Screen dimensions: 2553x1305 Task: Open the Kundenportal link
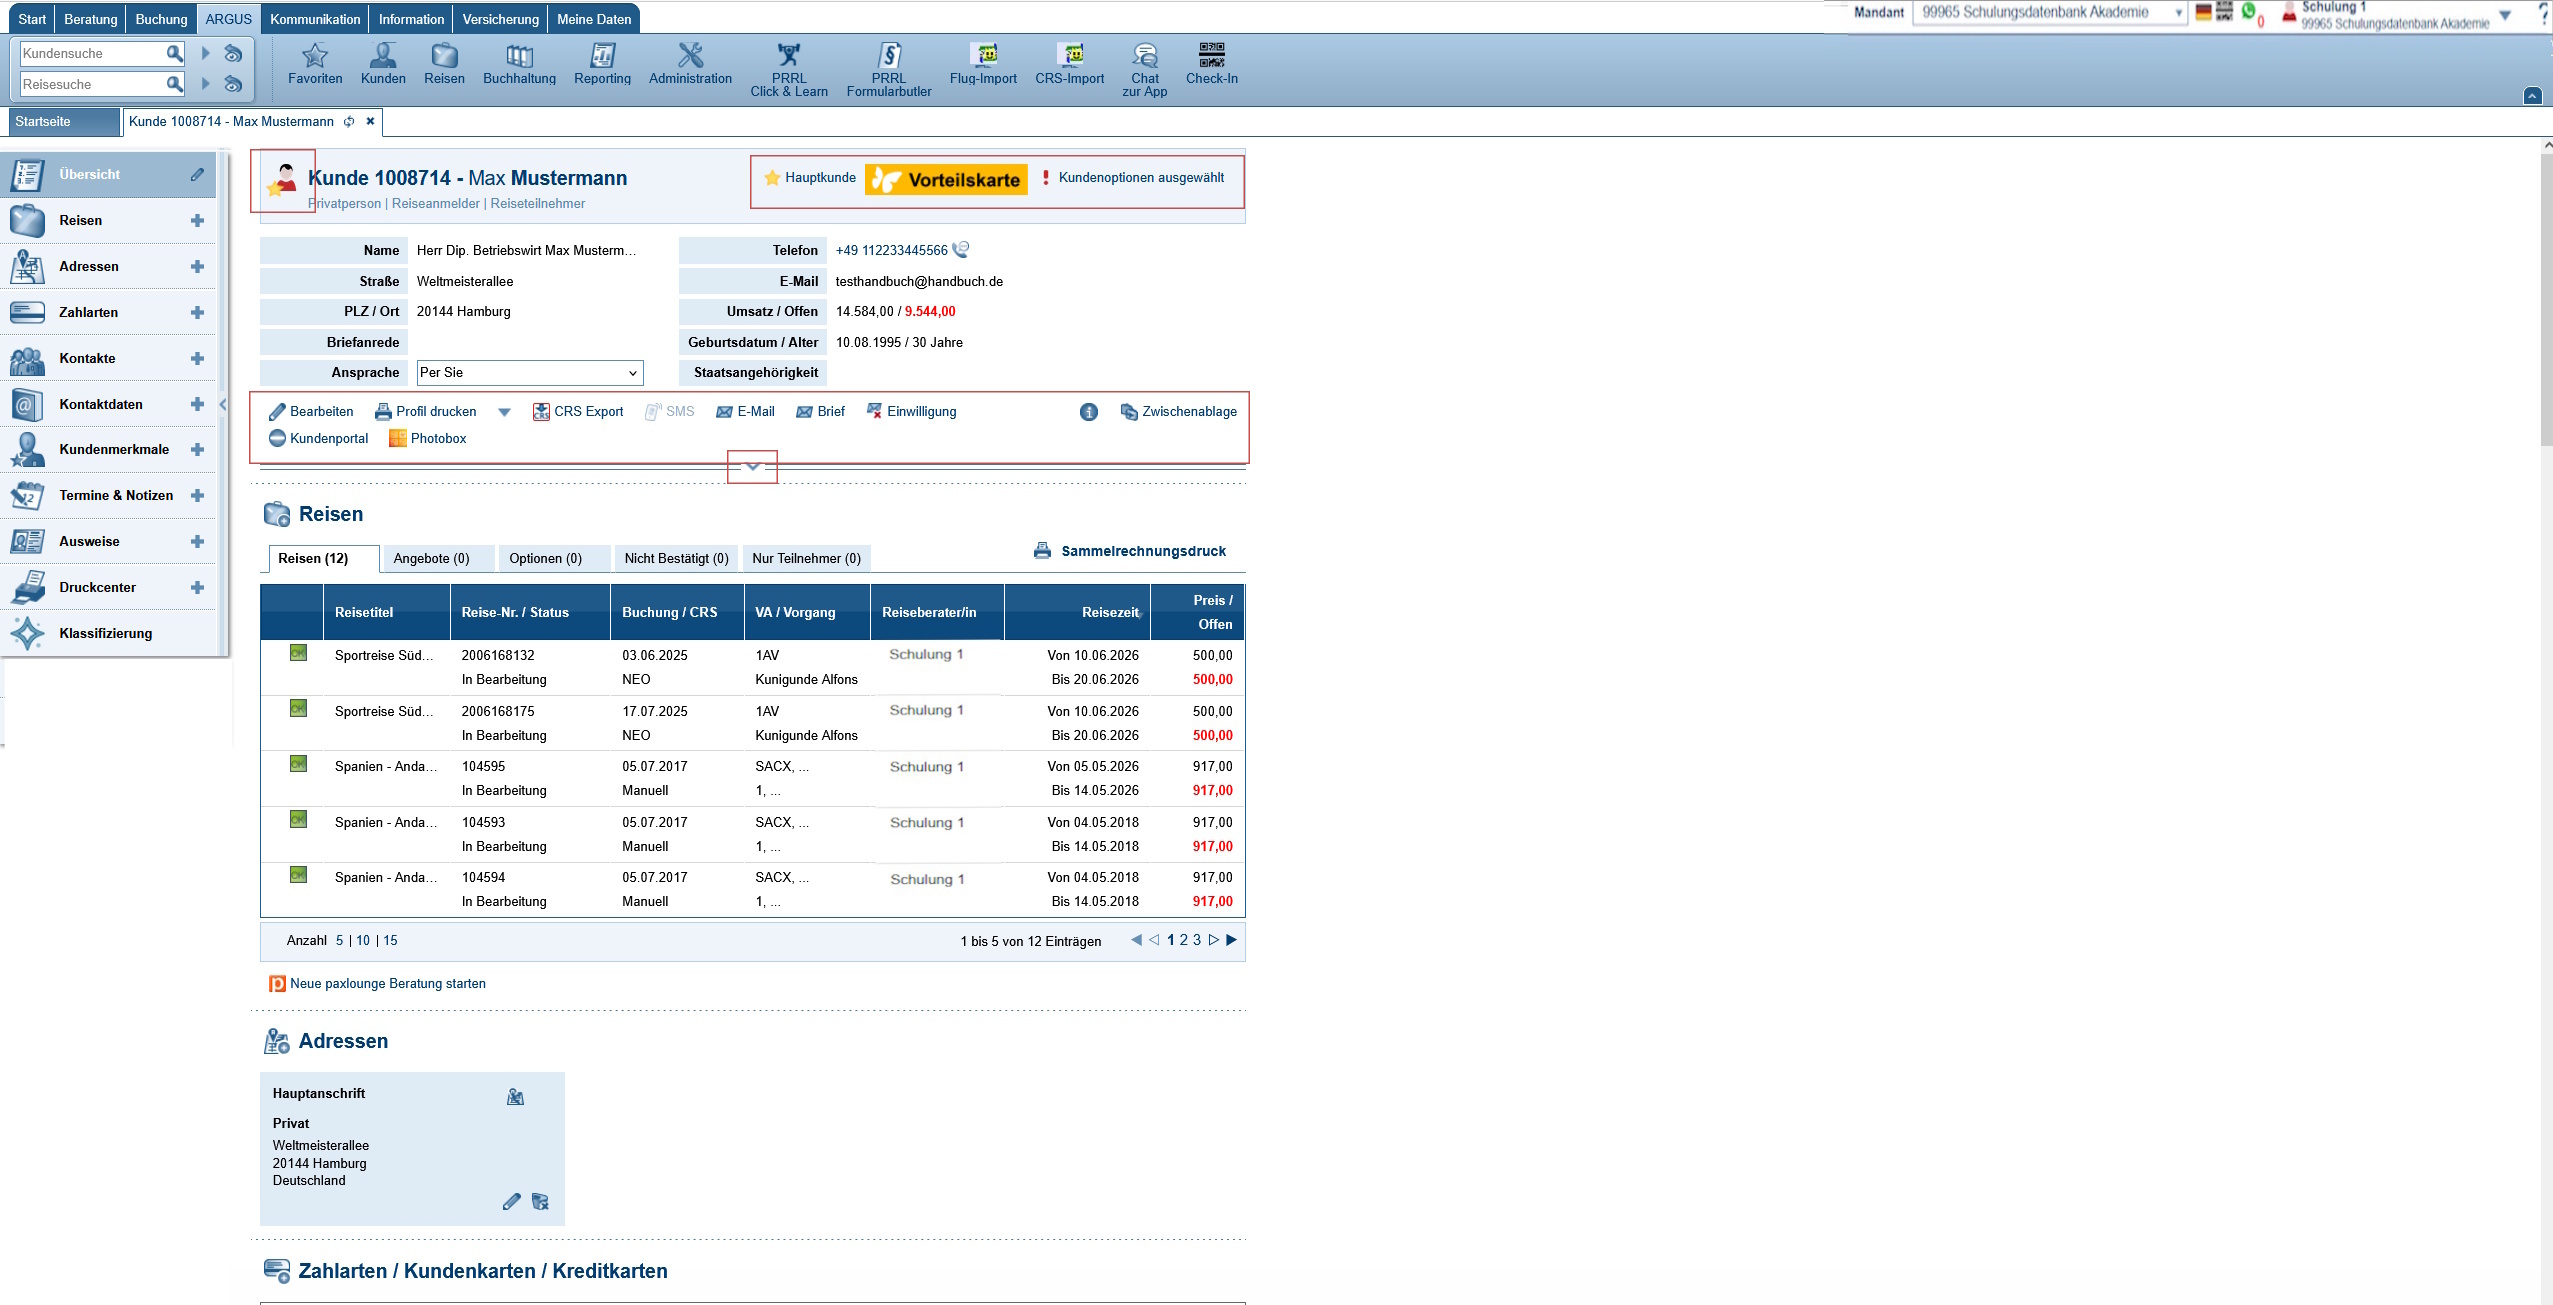tap(318, 439)
